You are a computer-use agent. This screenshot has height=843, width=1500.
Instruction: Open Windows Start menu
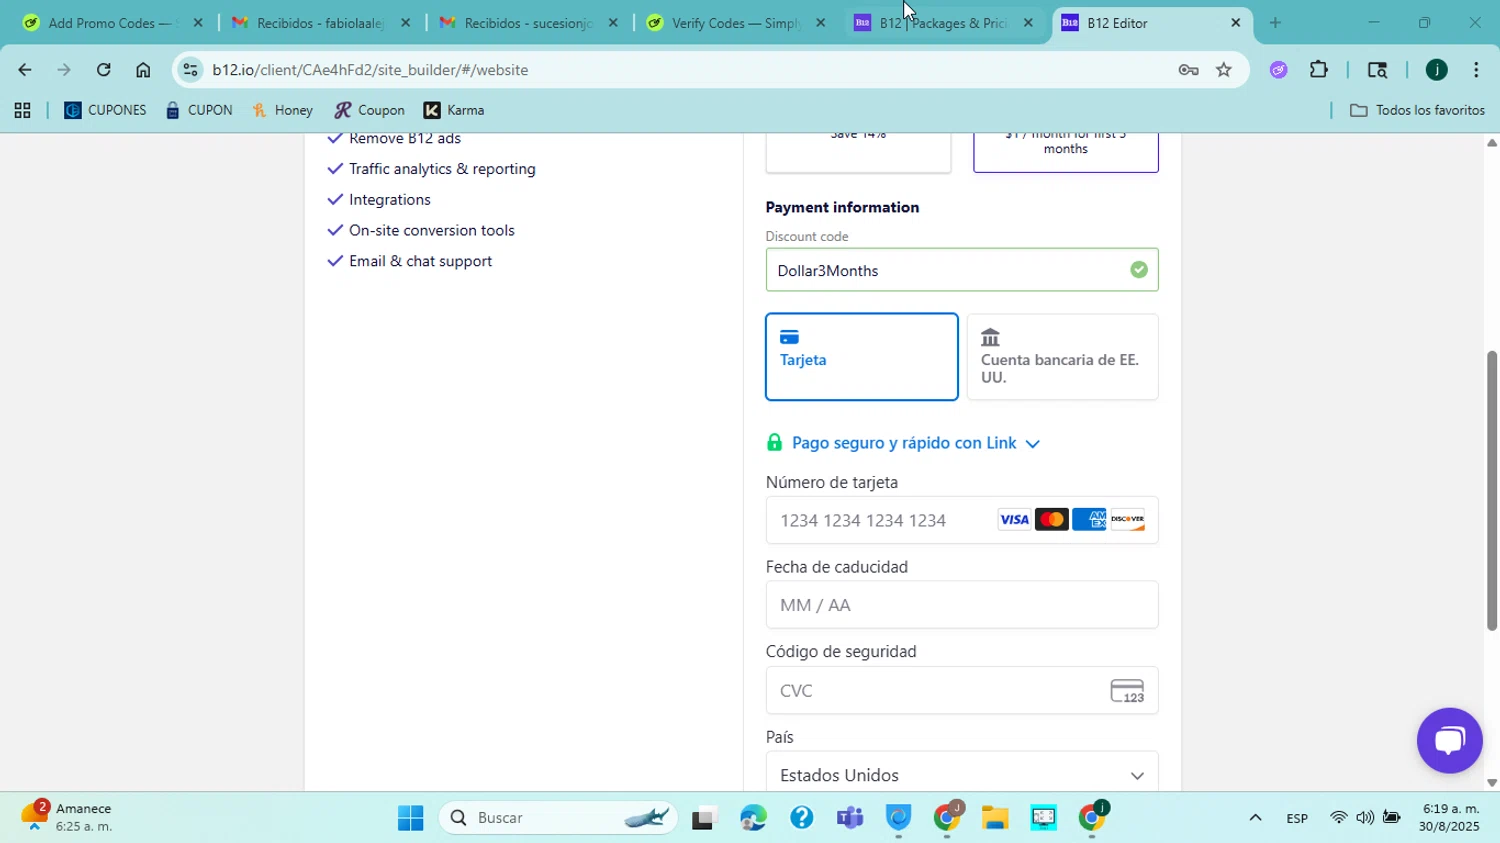pyautogui.click(x=410, y=818)
